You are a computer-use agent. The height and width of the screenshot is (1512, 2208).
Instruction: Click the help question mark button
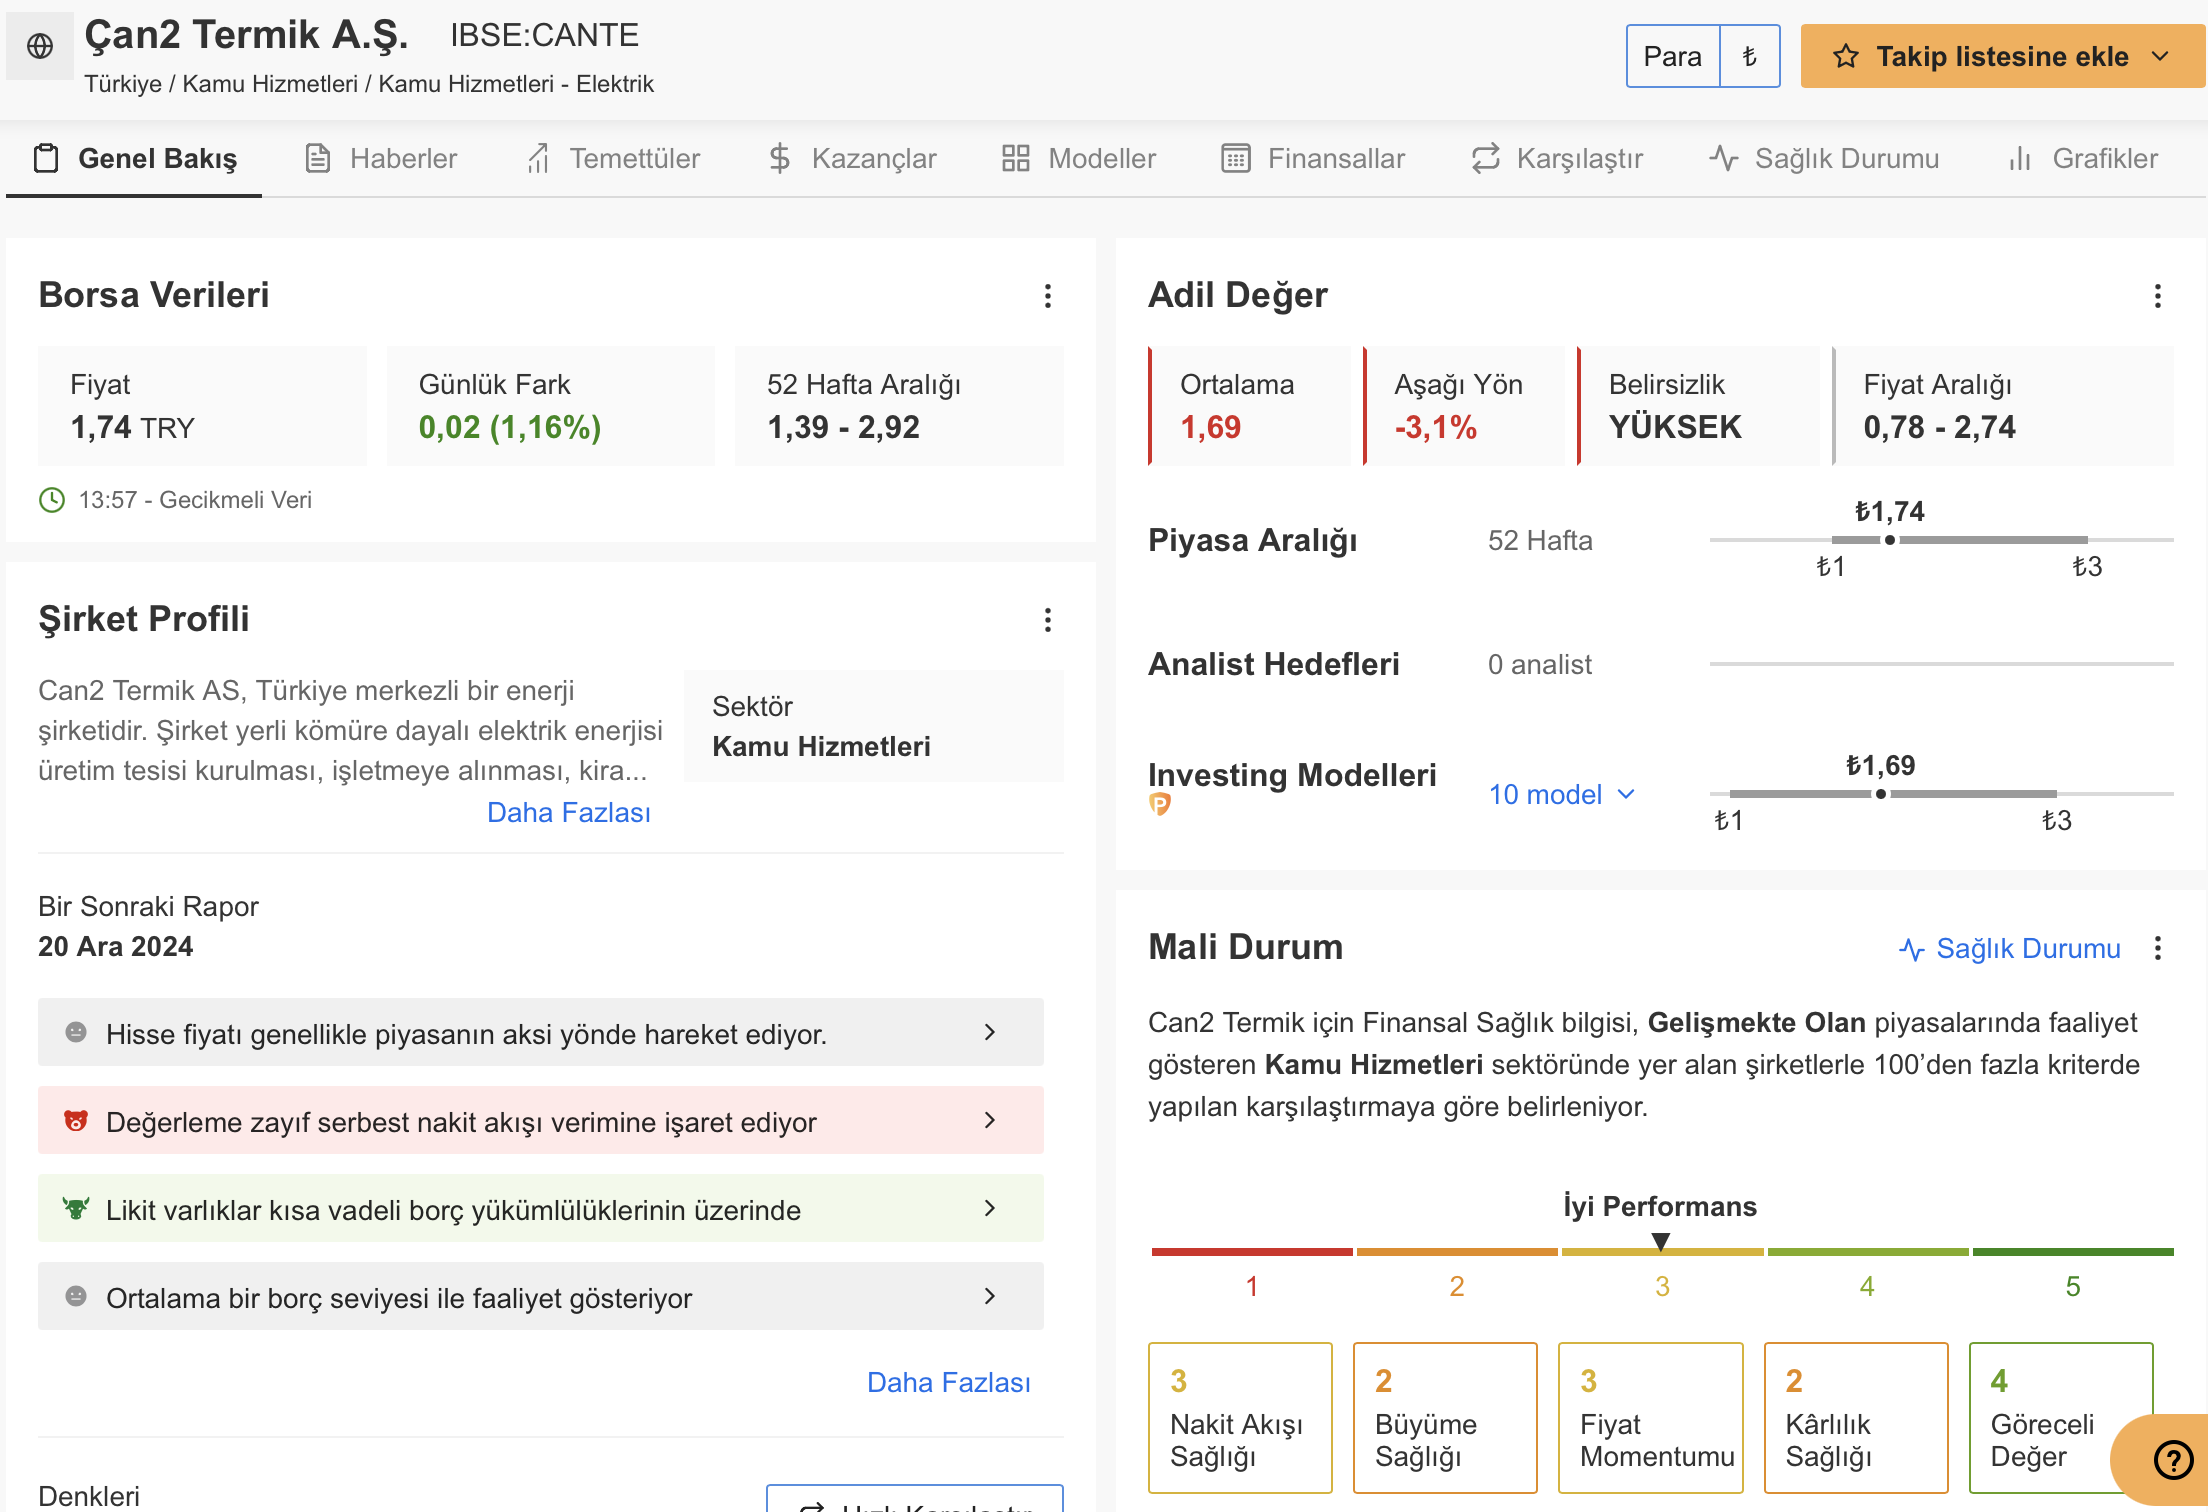click(x=2173, y=1459)
